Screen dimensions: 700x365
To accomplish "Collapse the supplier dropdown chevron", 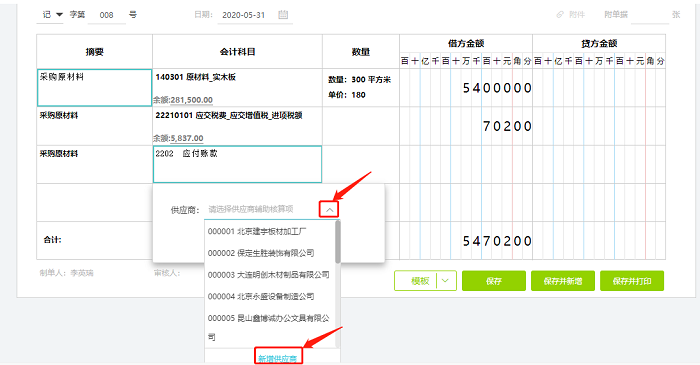I will click(329, 209).
